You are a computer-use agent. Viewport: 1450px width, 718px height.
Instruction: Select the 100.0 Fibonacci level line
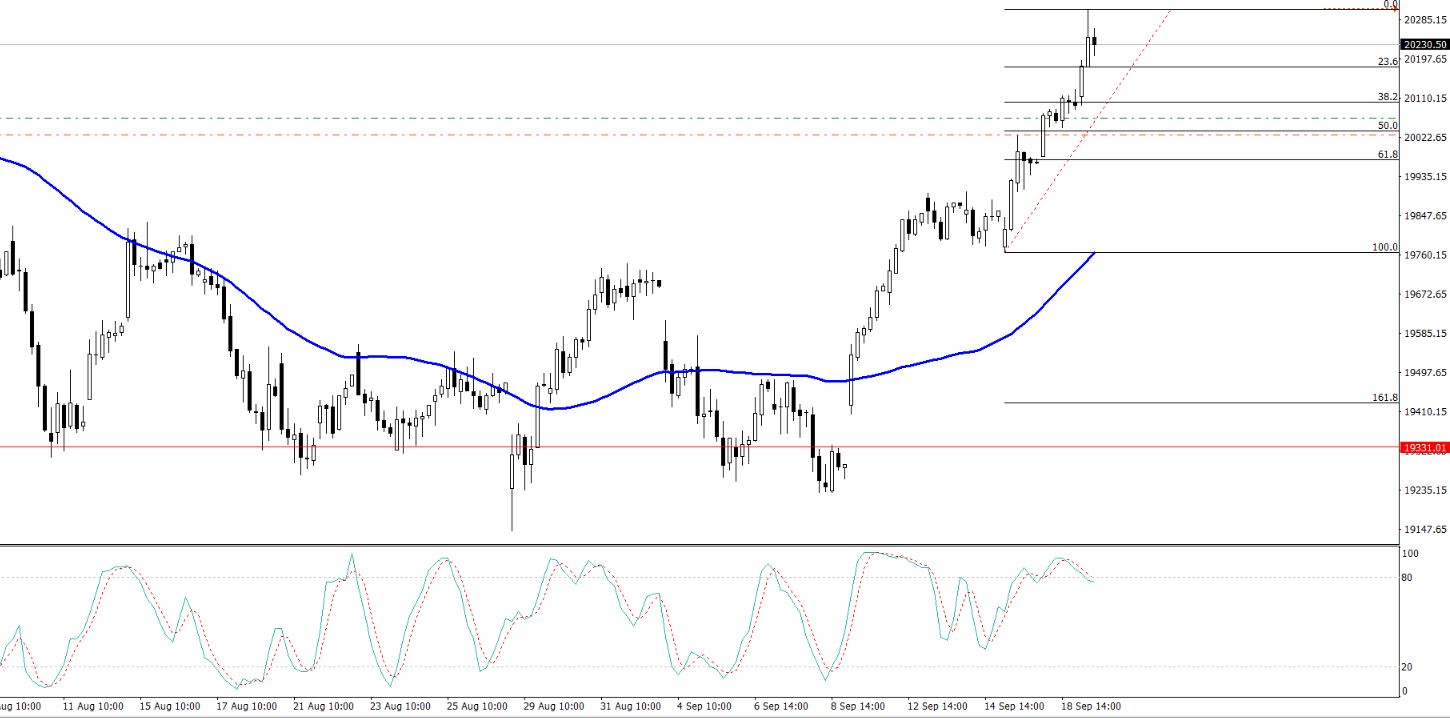[1200, 253]
